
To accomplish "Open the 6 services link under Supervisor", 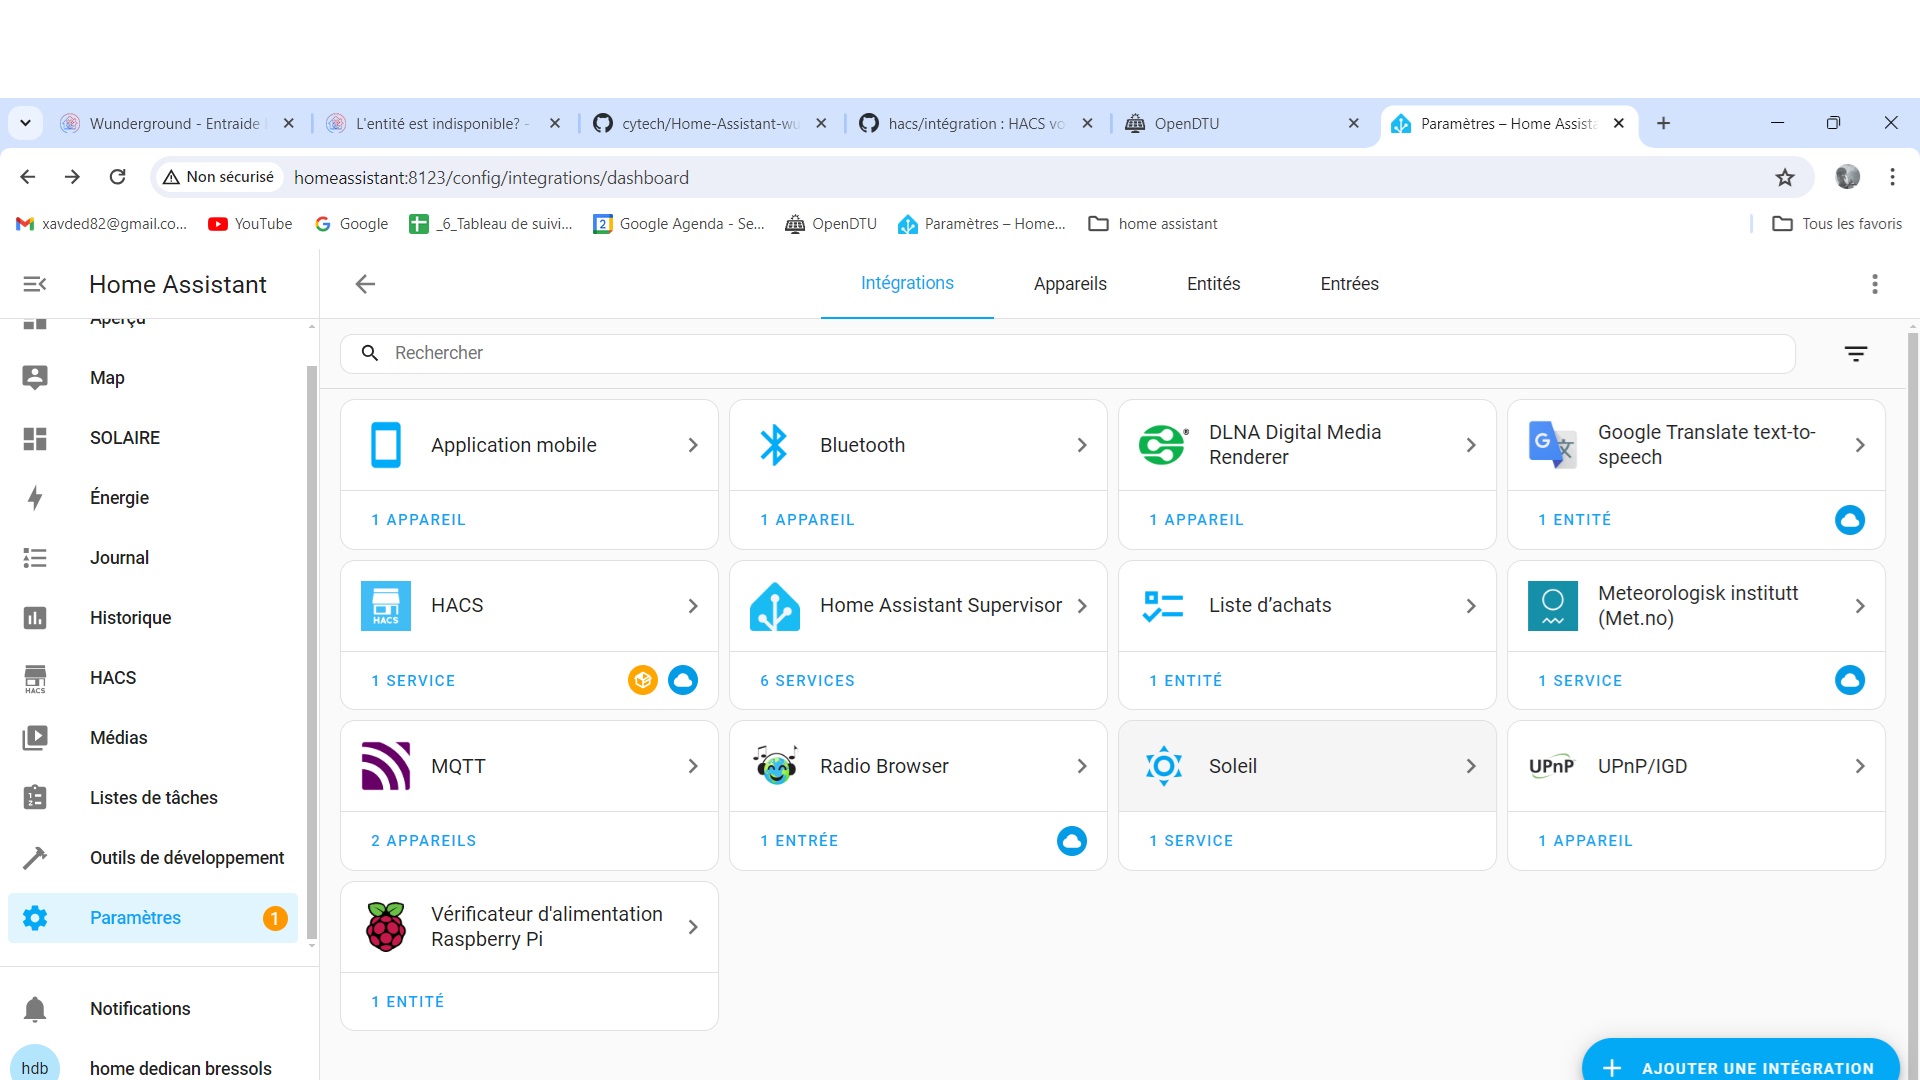I will (807, 681).
